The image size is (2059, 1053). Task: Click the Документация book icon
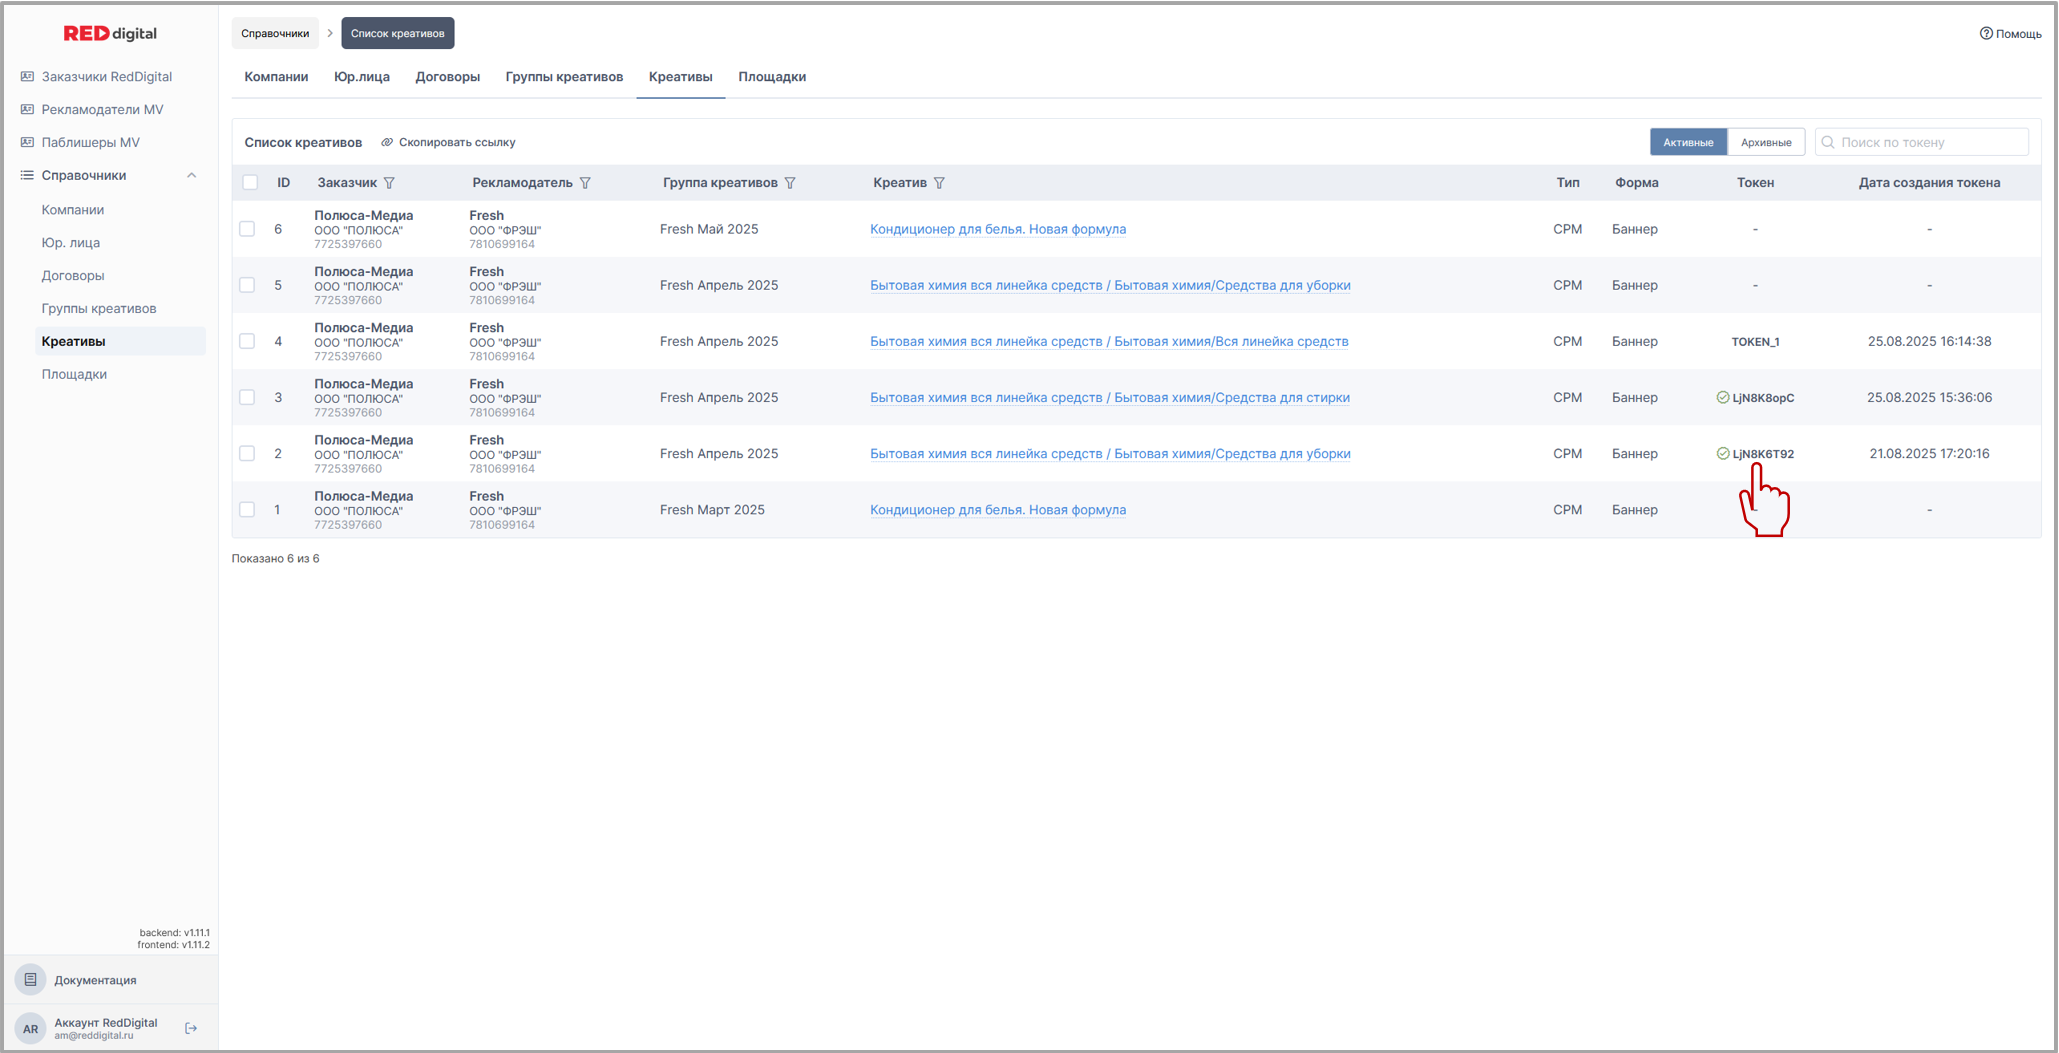point(31,980)
